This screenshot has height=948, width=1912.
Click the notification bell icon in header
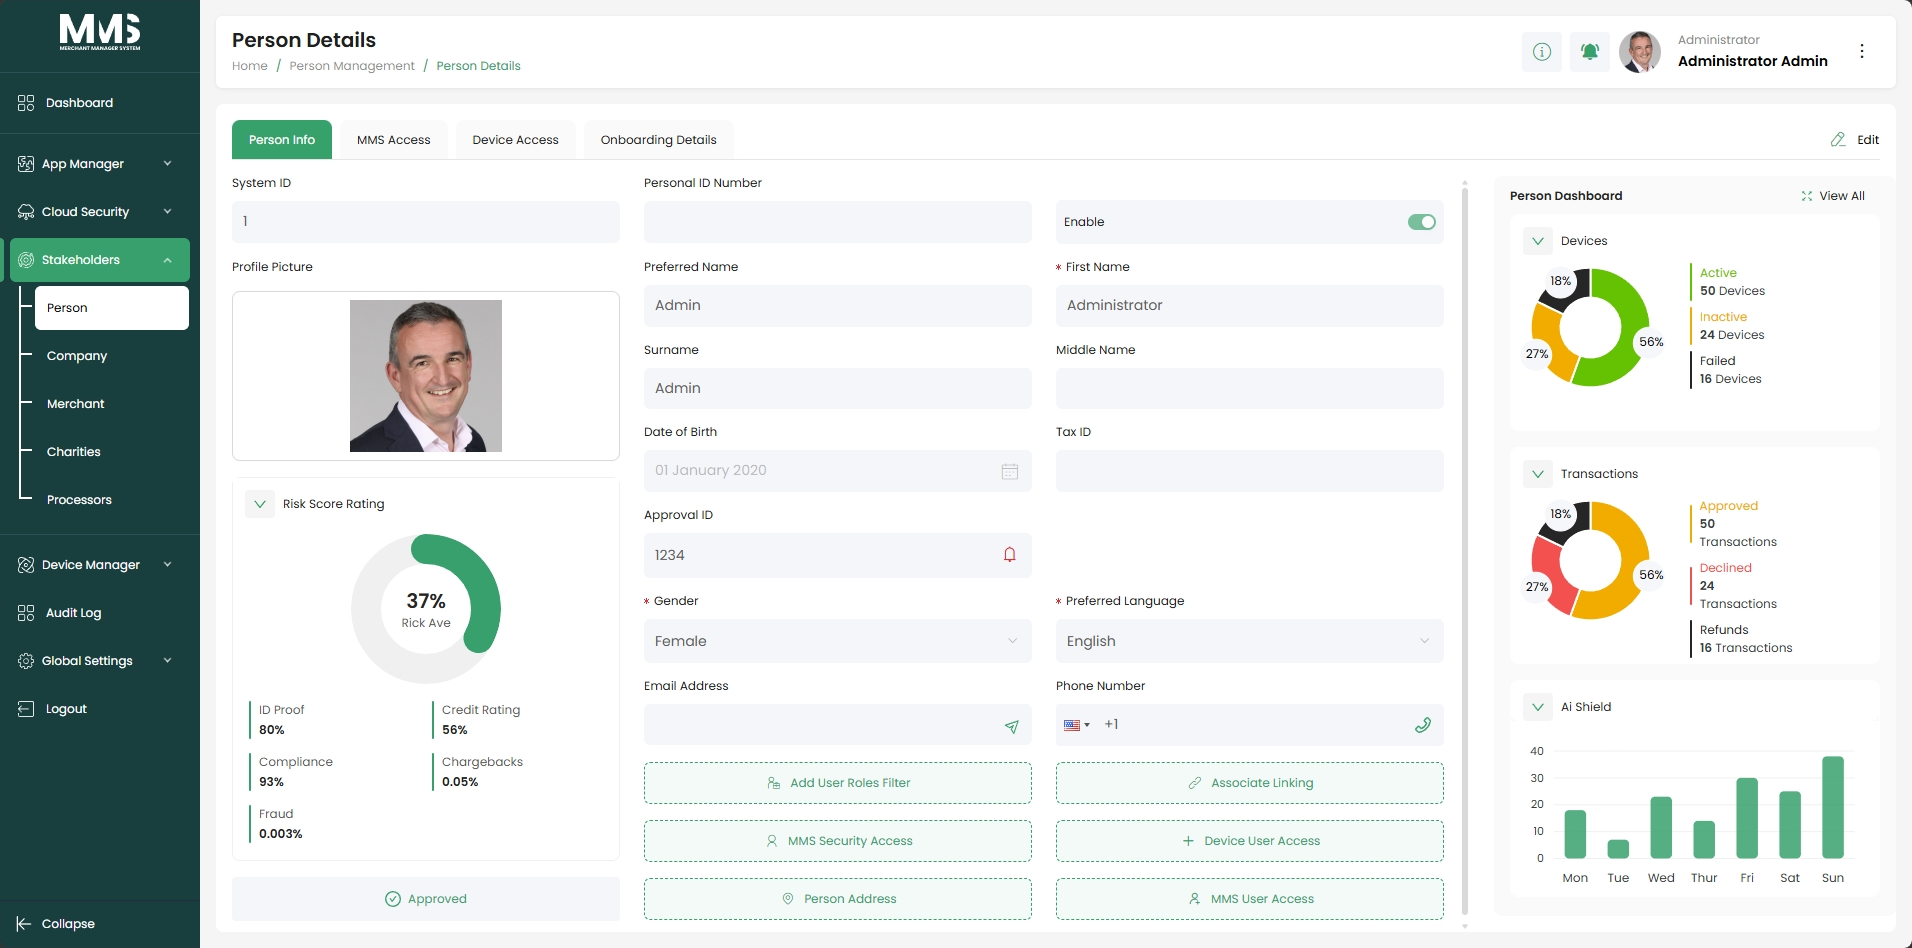[x=1589, y=51]
